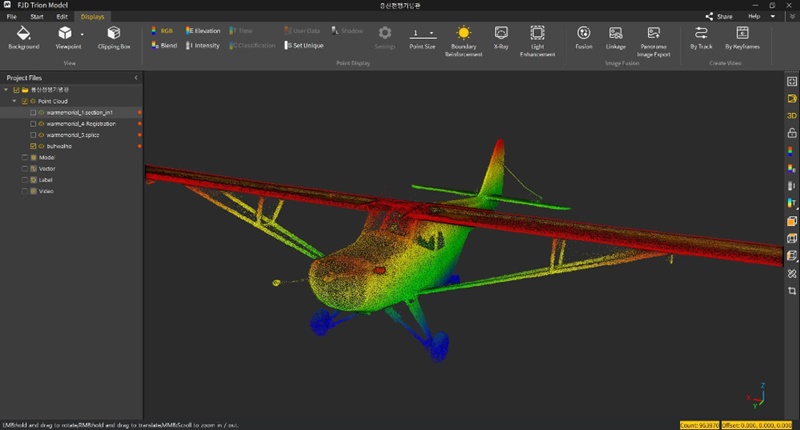Viewport: 800px width, 430px height.
Task: Check the Model layer checkbox
Action: (24, 157)
